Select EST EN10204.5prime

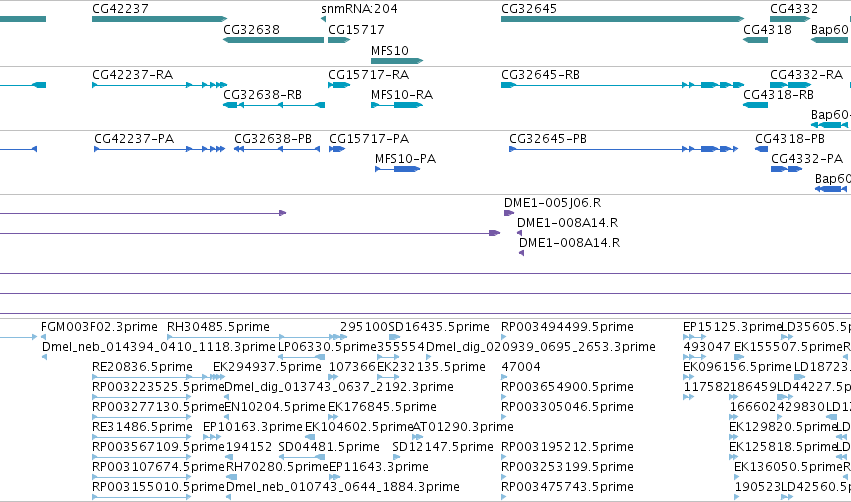[x=275, y=406]
